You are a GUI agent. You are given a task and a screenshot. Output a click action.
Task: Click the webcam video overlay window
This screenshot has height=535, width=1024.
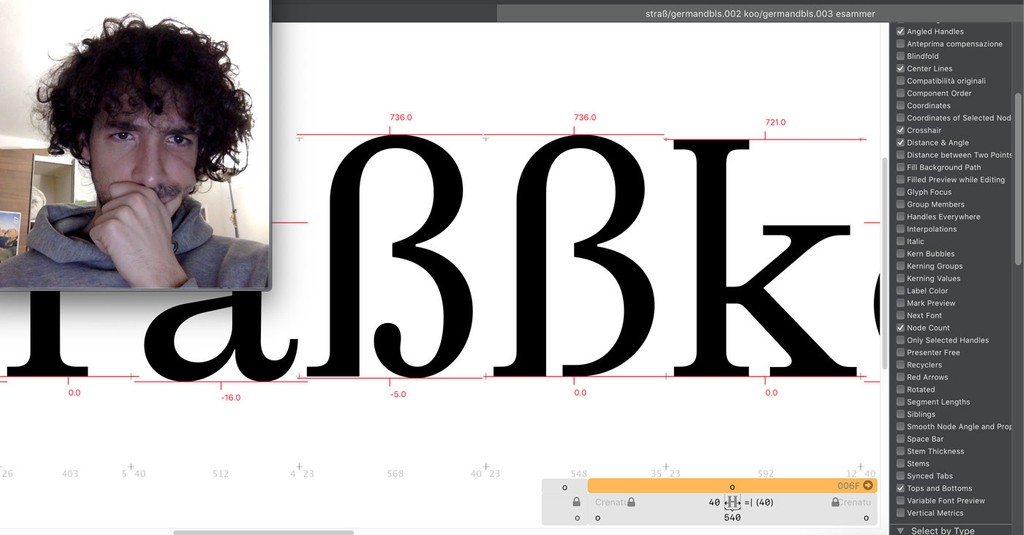[135, 145]
